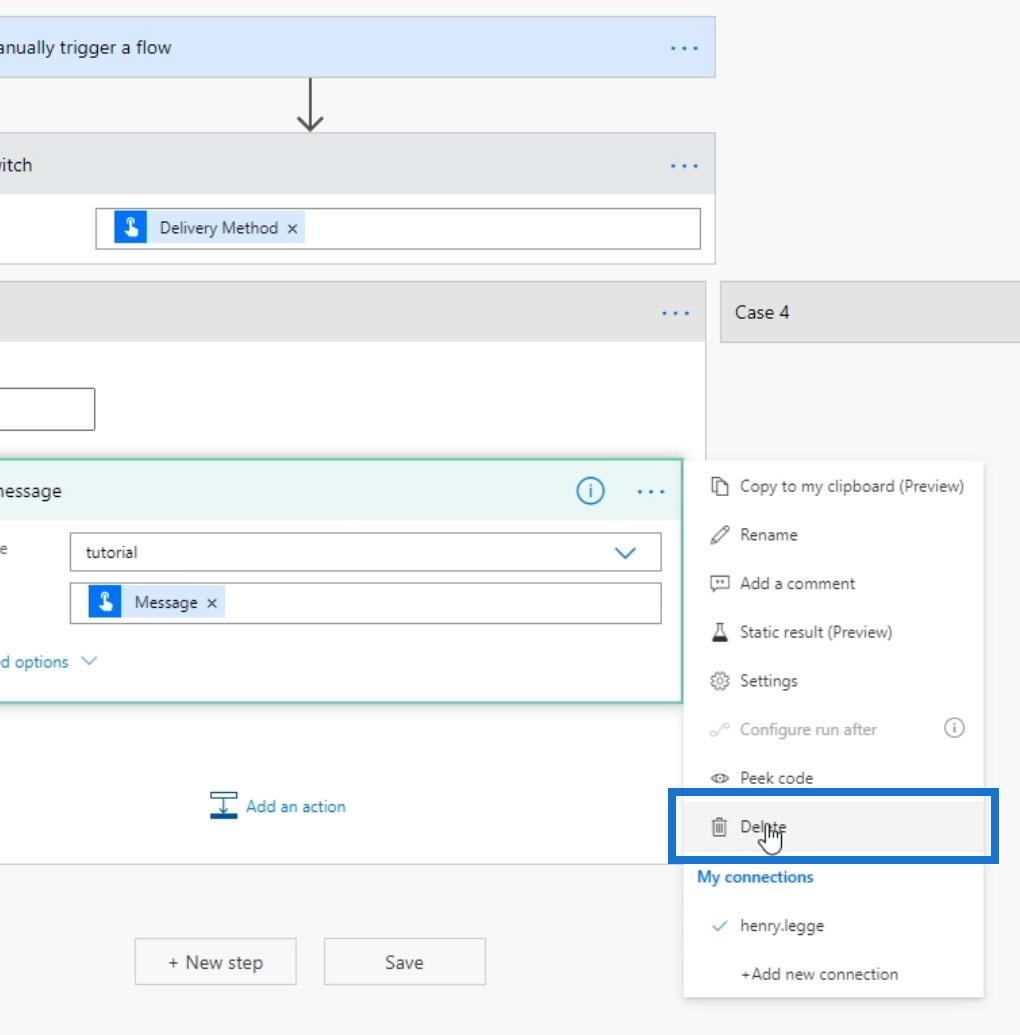Click the Configure run after info icon
Viewport: 1020px width, 1035px height.
[x=954, y=728]
